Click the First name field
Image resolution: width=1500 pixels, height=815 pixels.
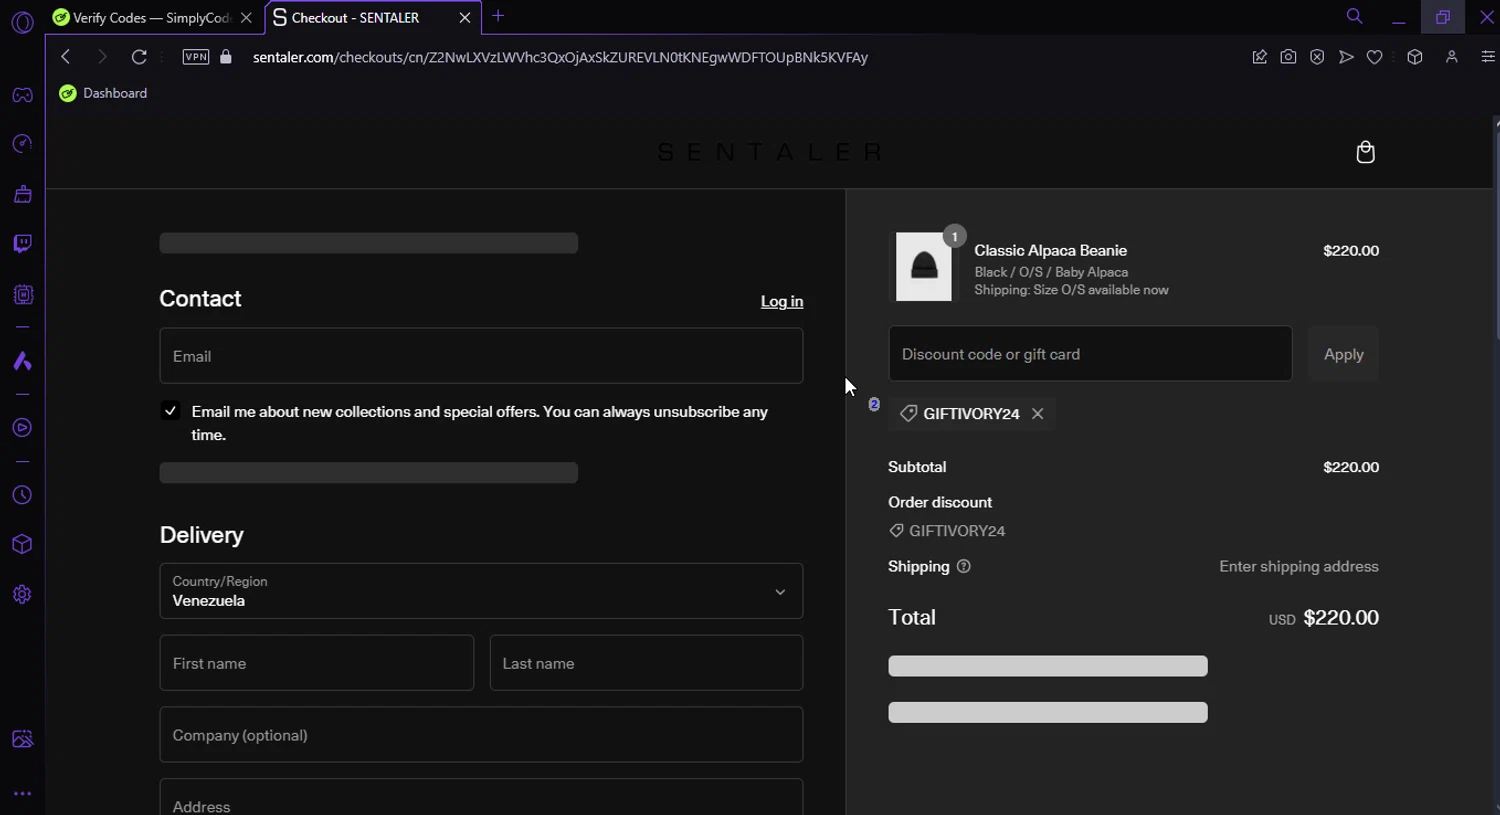(317, 663)
